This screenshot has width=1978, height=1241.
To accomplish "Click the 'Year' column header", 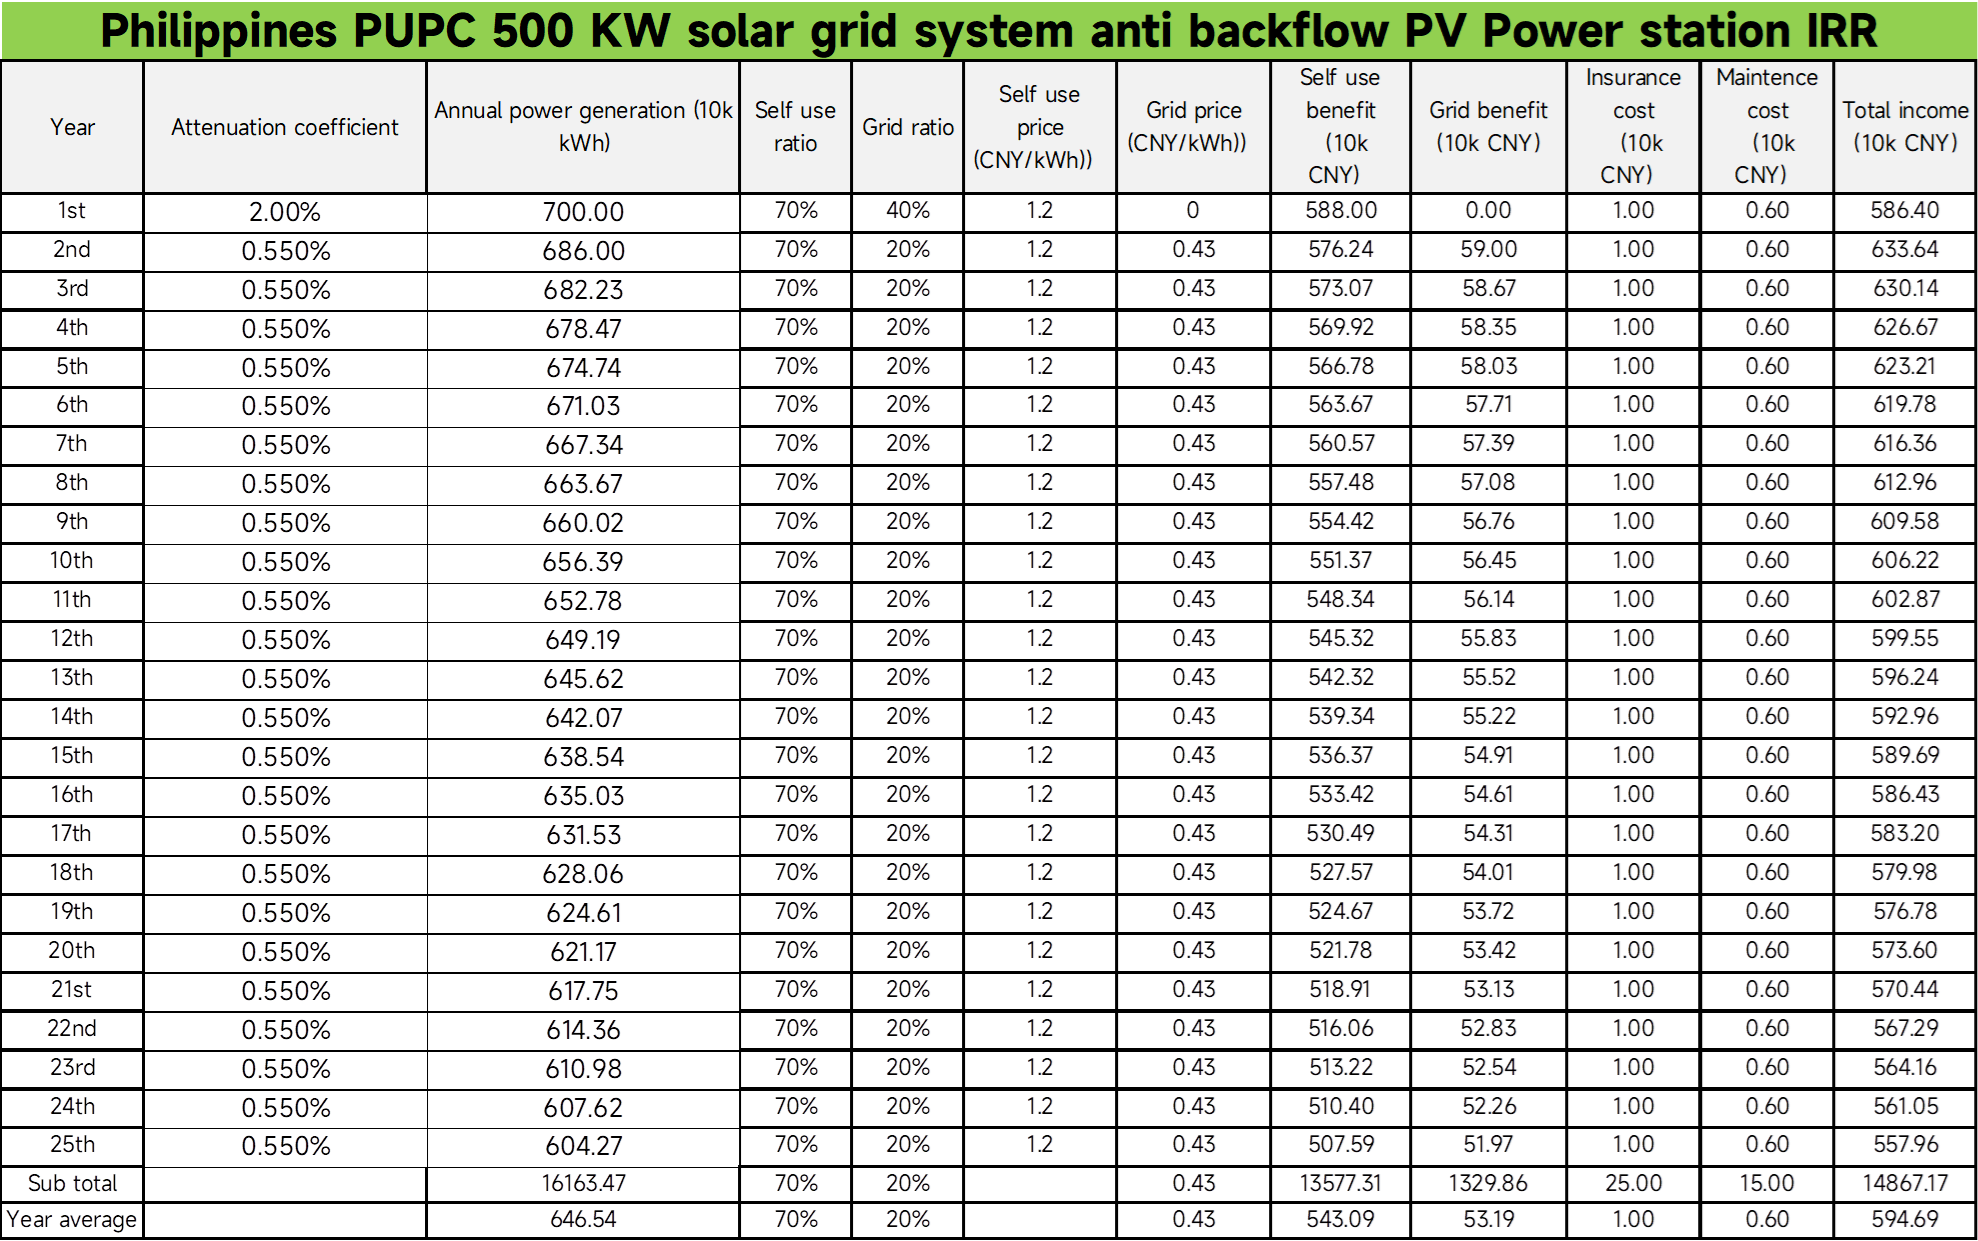I will 72,127.
